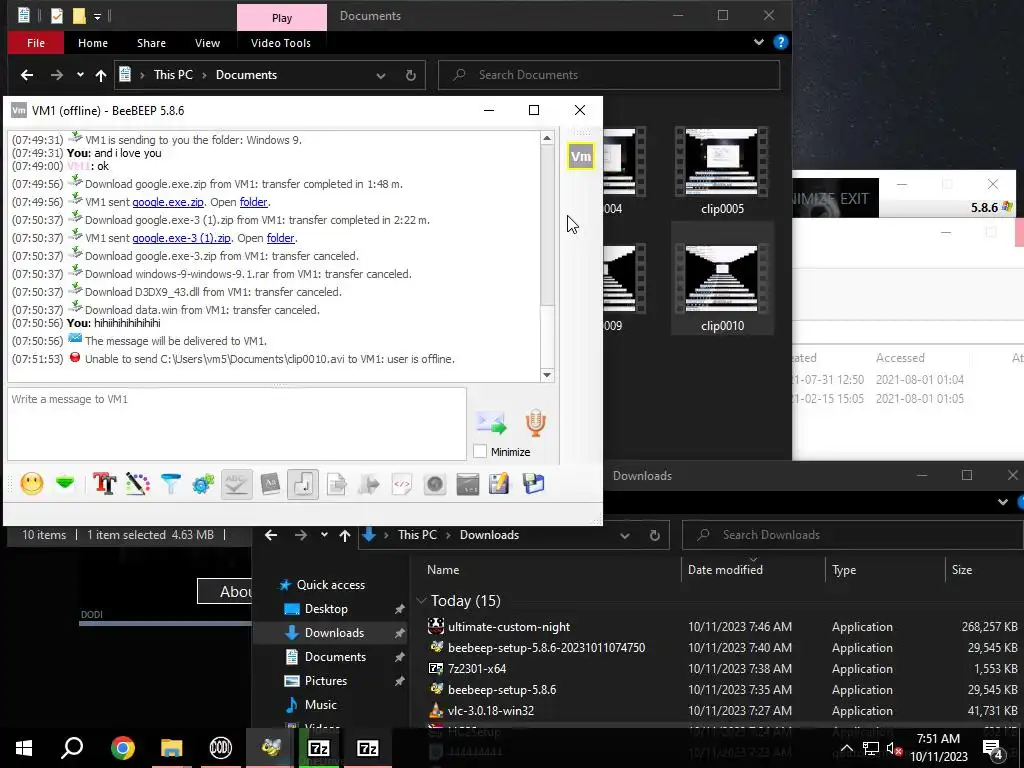Open the google.exe-3 (1).zip link

point(182,238)
